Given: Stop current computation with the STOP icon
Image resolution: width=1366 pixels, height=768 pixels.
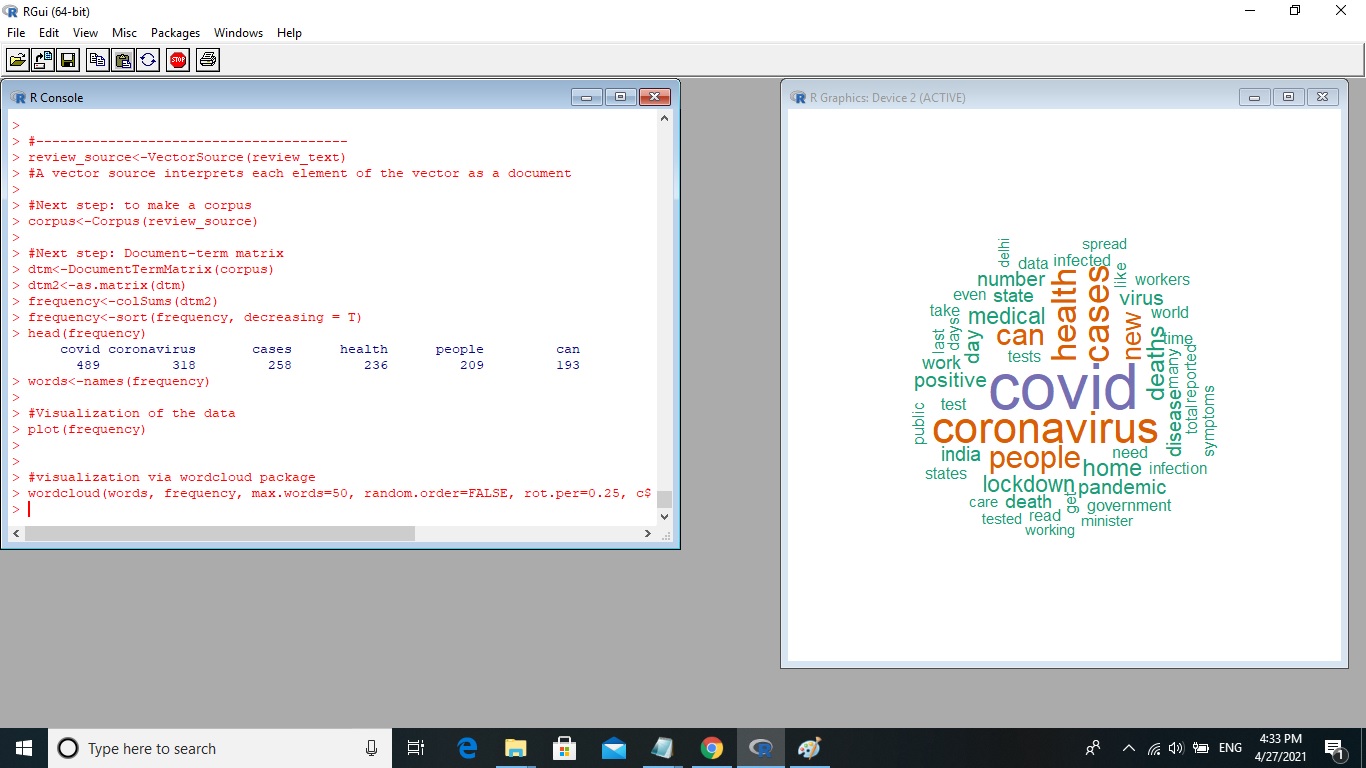Looking at the screenshot, I should pyautogui.click(x=178, y=59).
